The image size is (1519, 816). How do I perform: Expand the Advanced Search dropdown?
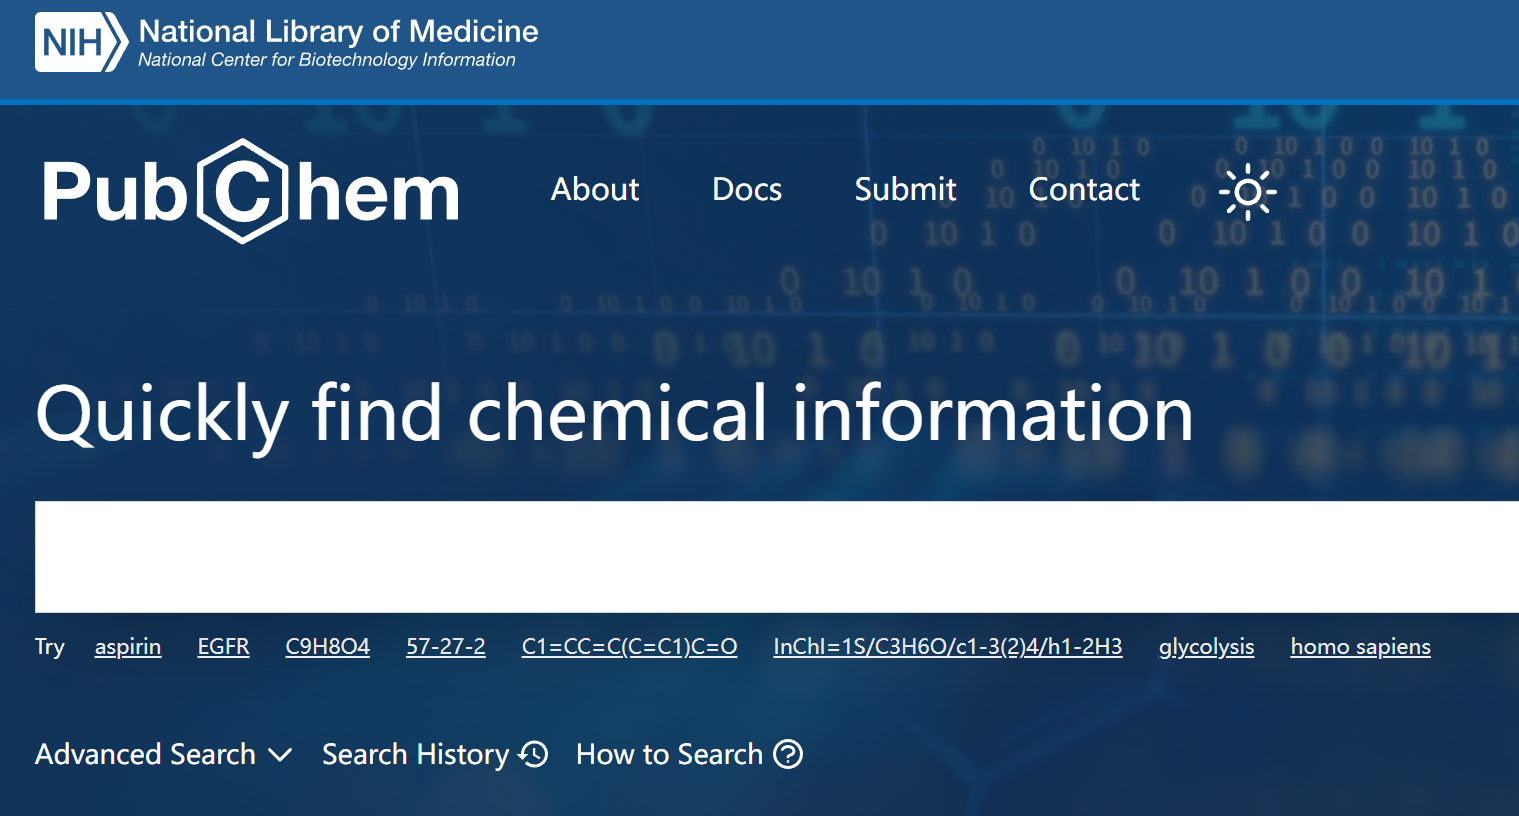pyautogui.click(x=164, y=754)
